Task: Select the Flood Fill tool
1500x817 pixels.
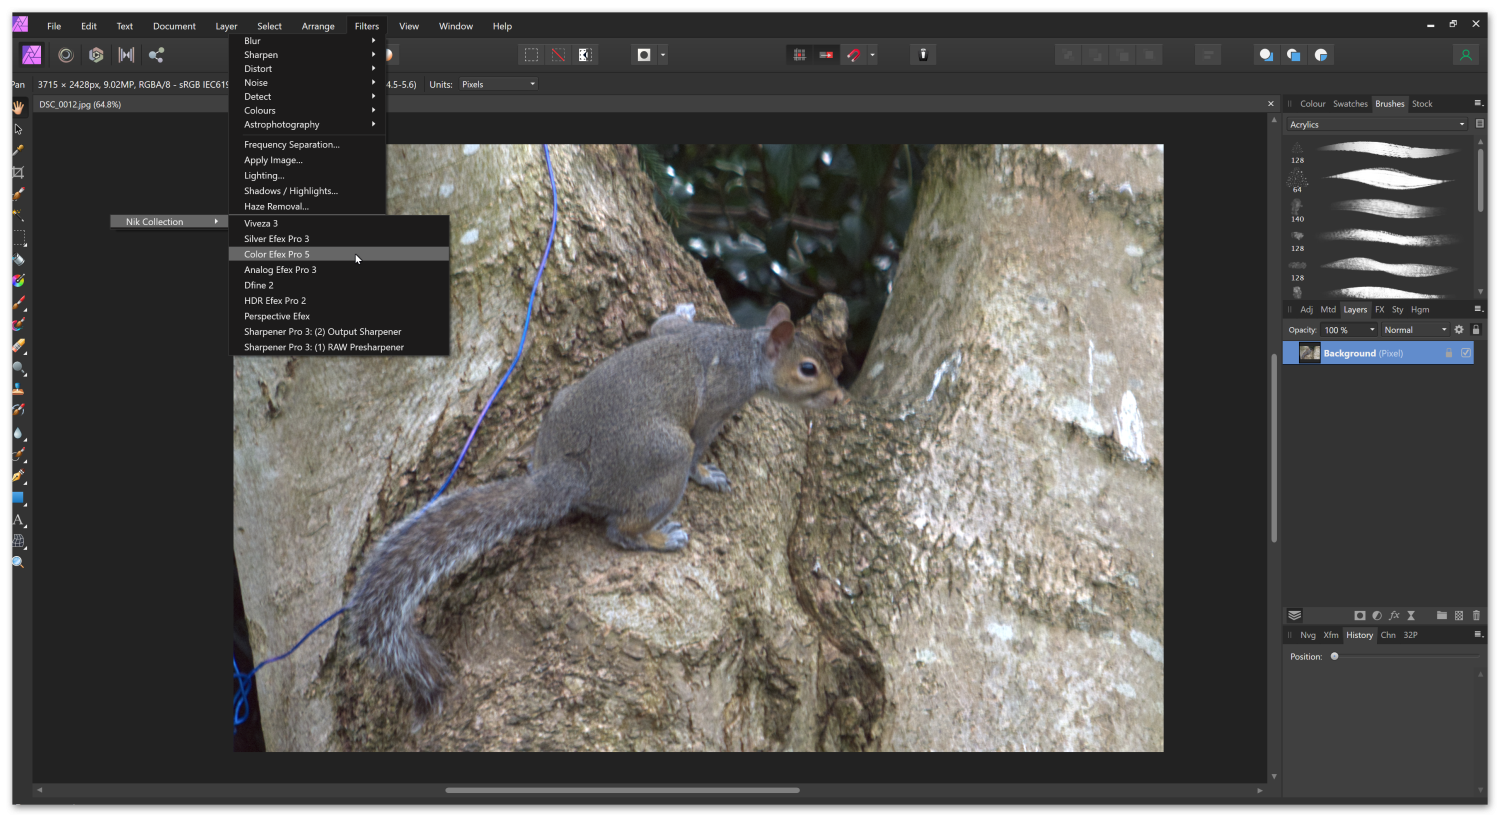Action: (18, 259)
